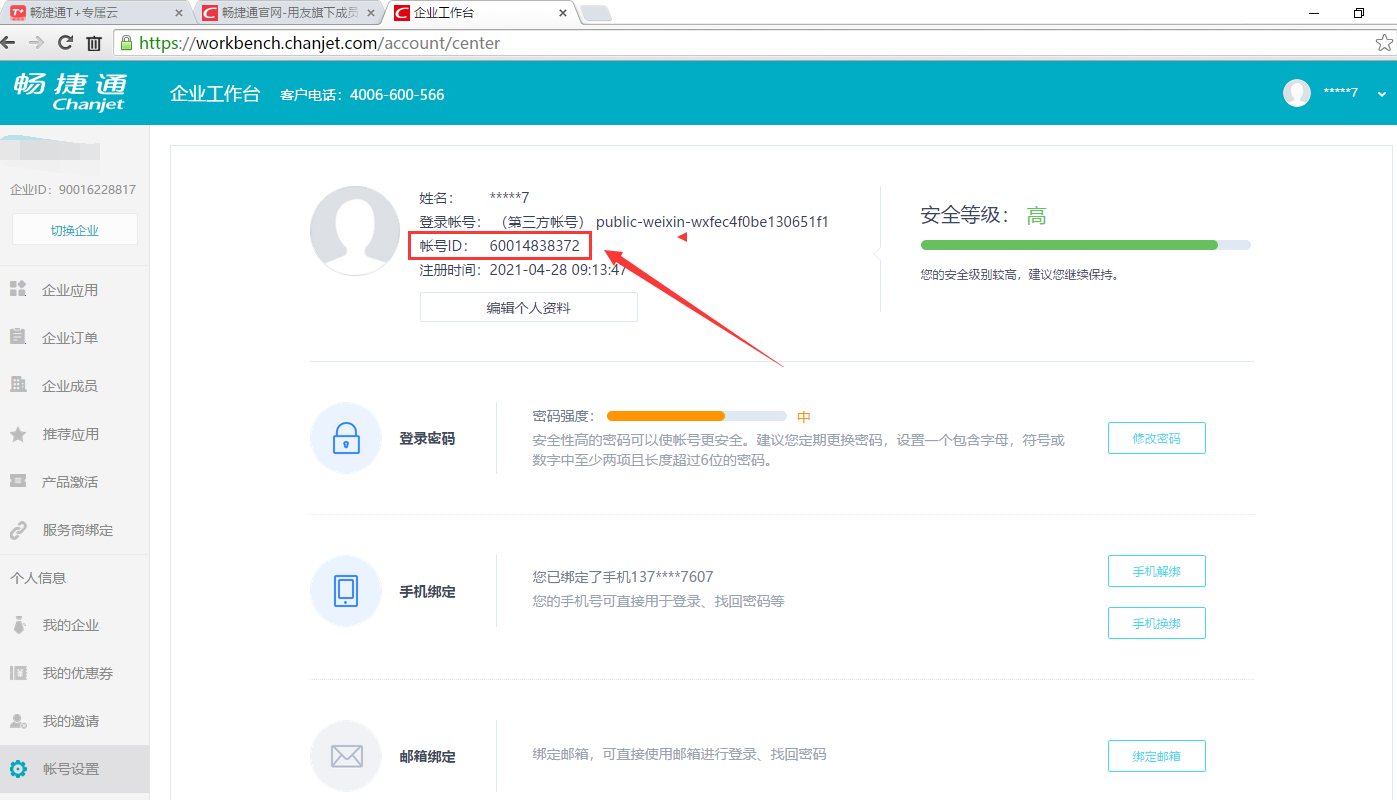Close the 企业工作台 tab
This screenshot has width=1397, height=800.
(563, 13)
